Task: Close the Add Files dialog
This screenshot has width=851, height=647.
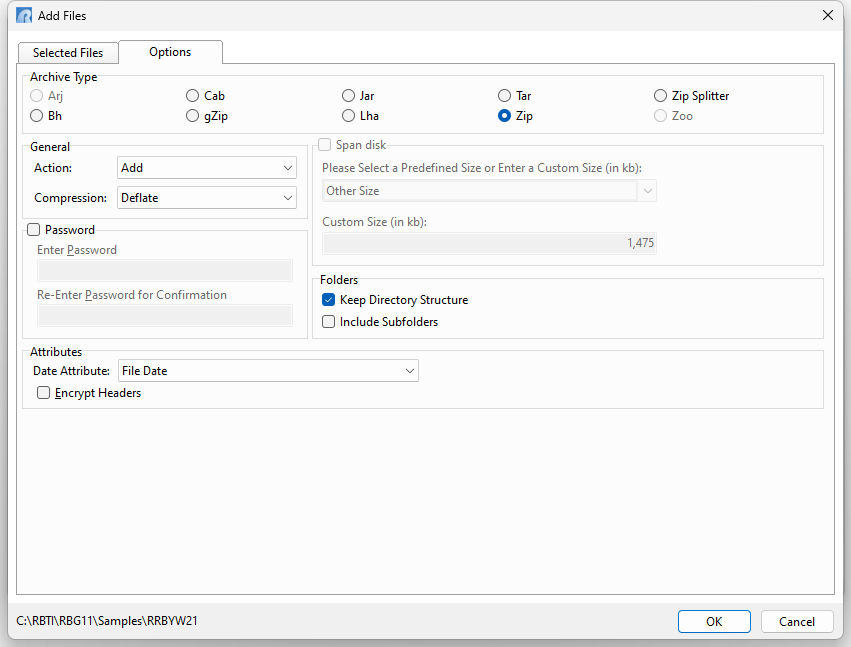Action: click(x=828, y=15)
